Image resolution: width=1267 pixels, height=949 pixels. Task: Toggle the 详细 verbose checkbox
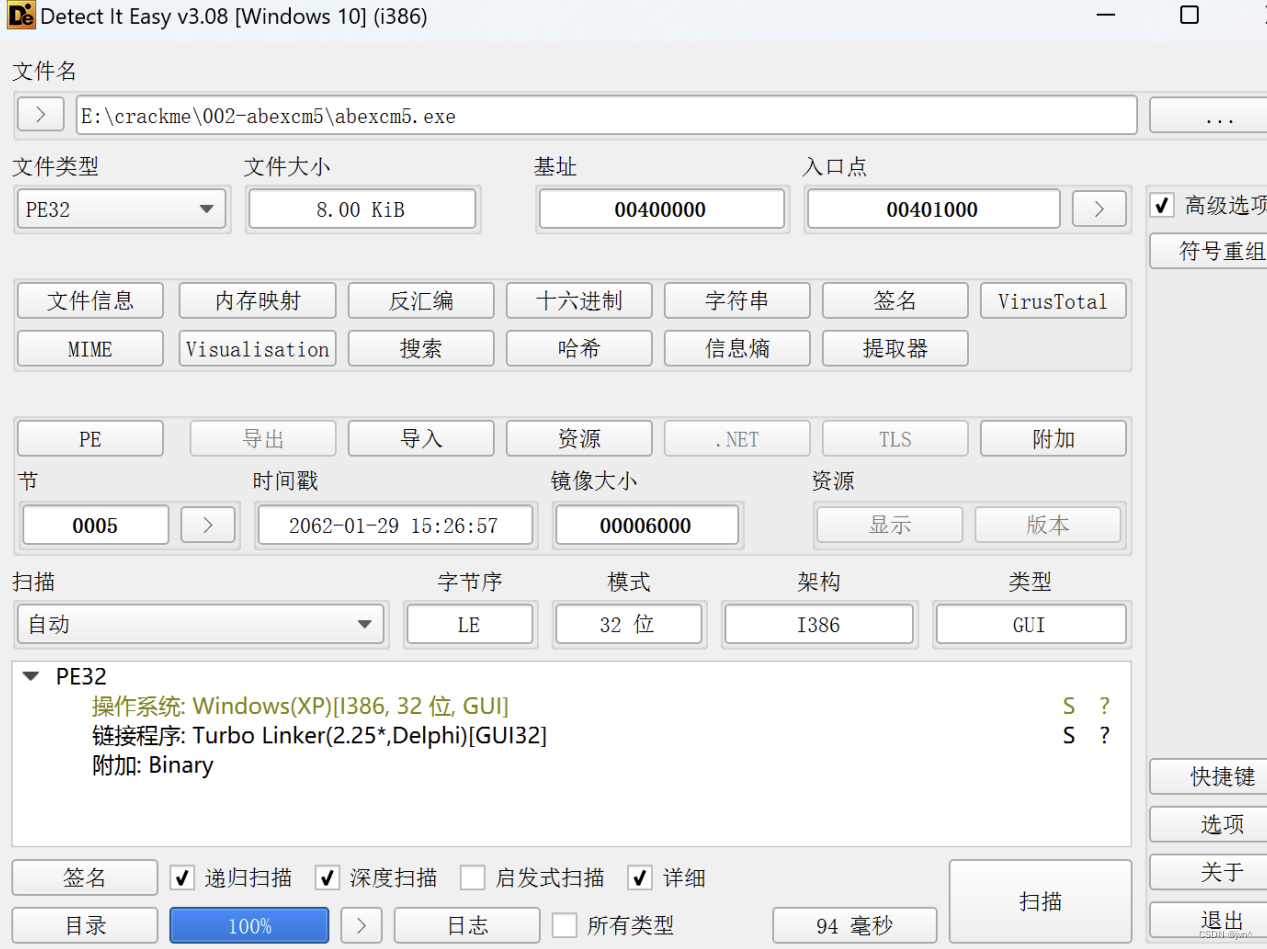click(640, 878)
